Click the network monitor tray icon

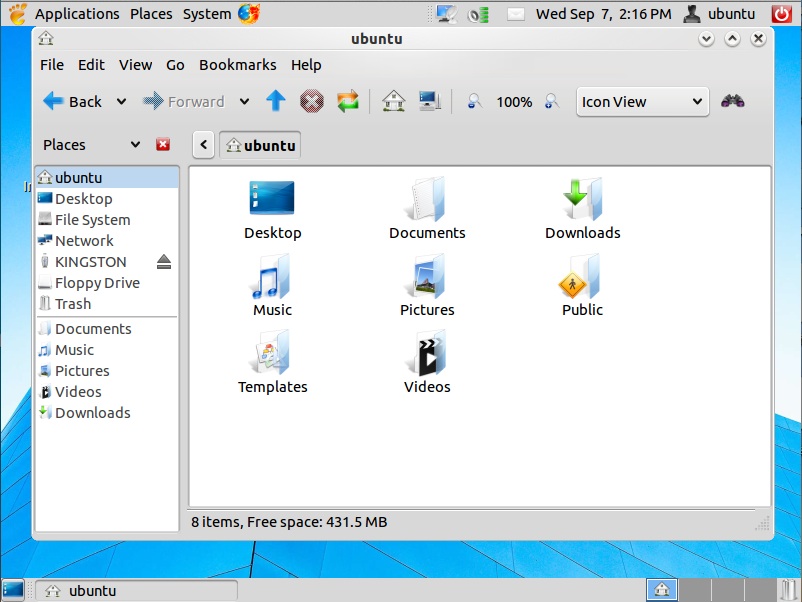[447, 14]
